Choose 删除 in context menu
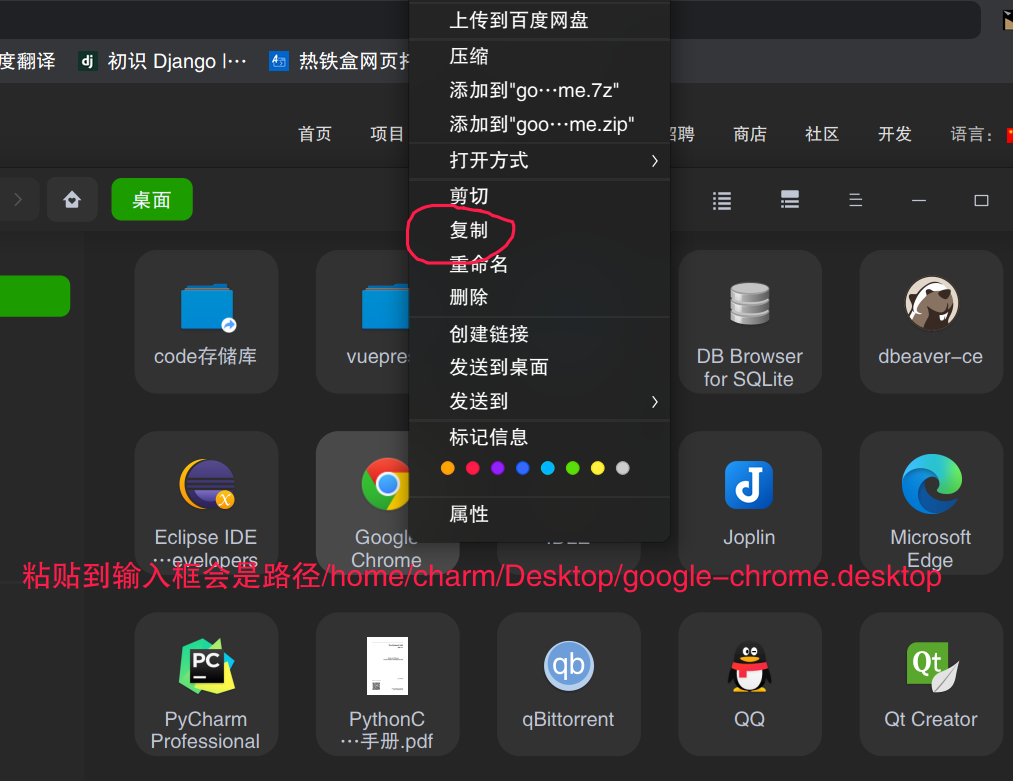This screenshot has width=1013, height=781. (x=539, y=297)
